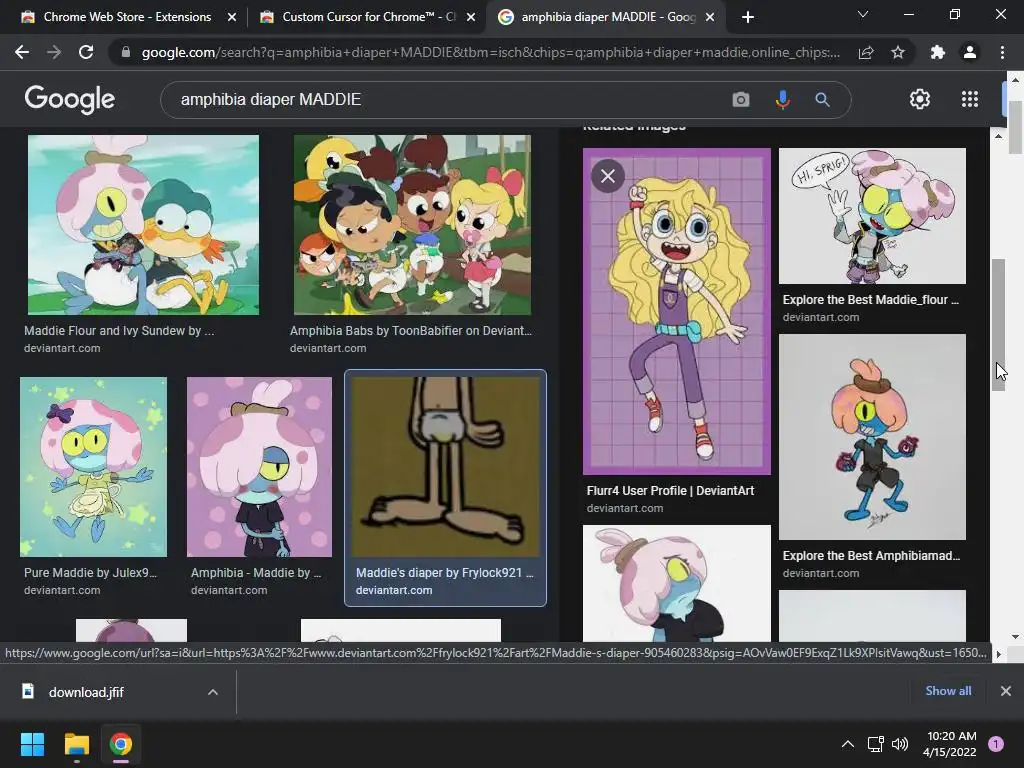The width and height of the screenshot is (1024, 768).
Task: Open Explore the Best Maddie_flour related image
Action: click(x=872, y=216)
